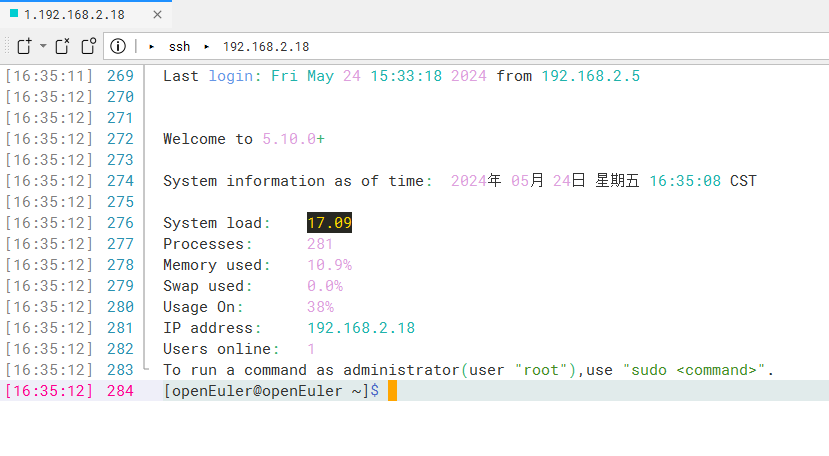This screenshot has width=829, height=456.
Task: Click the line number 269
Action: 121,76
